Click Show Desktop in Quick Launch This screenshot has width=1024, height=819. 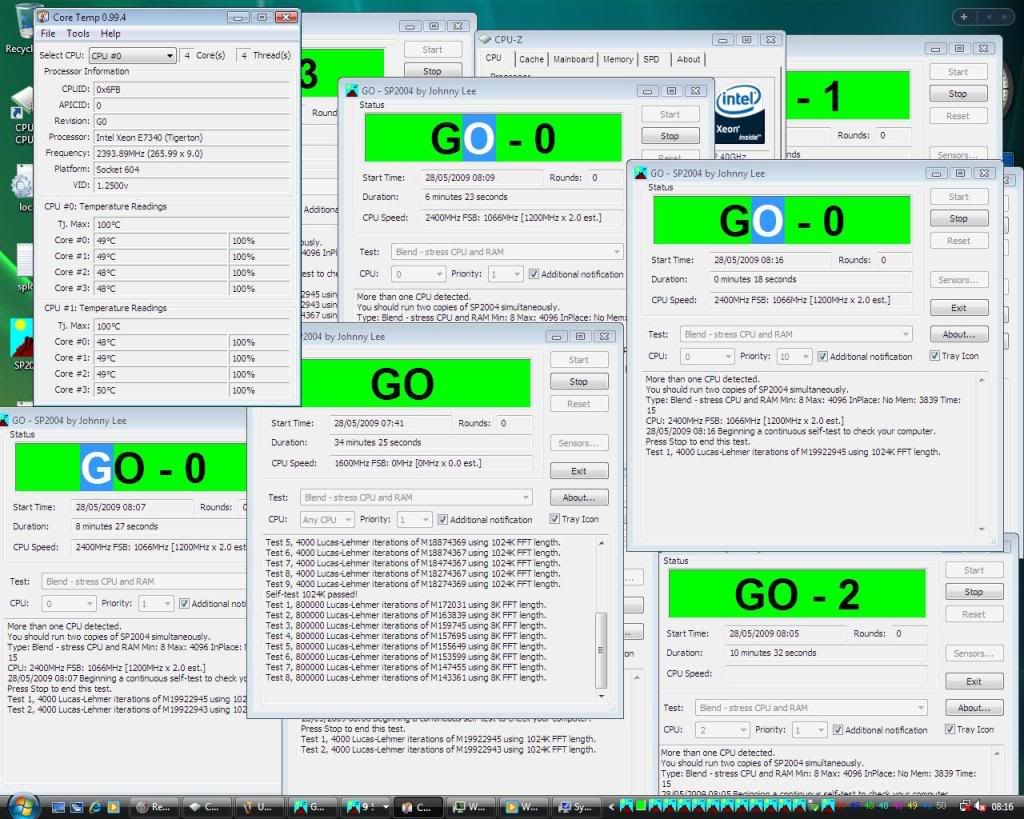[x=58, y=807]
